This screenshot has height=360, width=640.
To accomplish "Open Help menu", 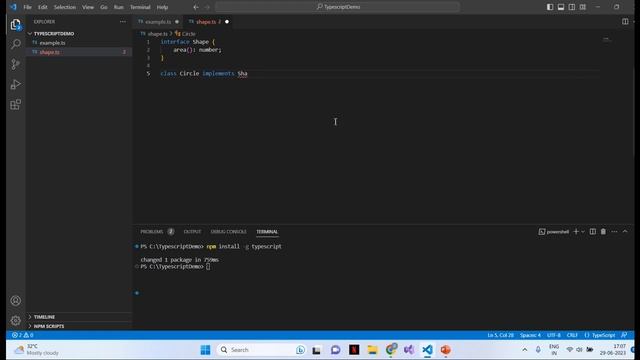I will tap(162, 7).
